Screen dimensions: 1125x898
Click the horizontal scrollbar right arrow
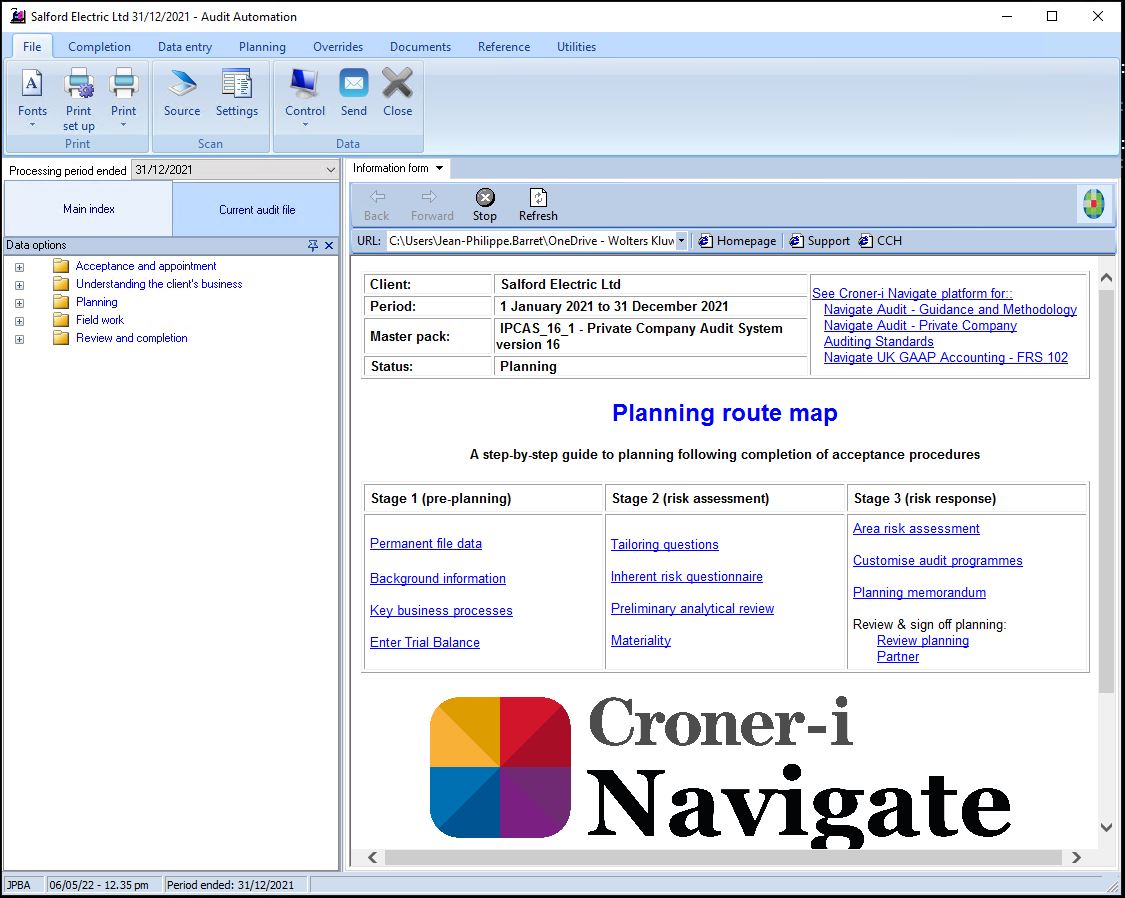(x=1075, y=857)
